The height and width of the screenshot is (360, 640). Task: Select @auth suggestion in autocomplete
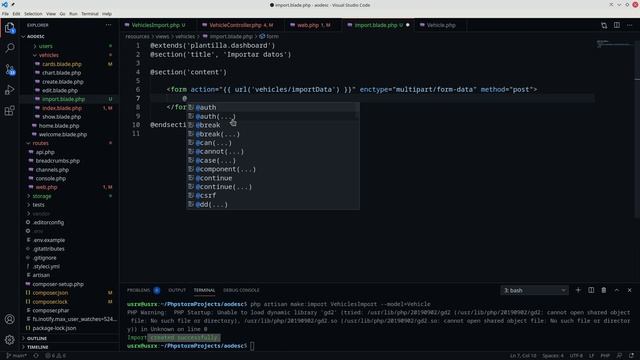click(x=273, y=107)
